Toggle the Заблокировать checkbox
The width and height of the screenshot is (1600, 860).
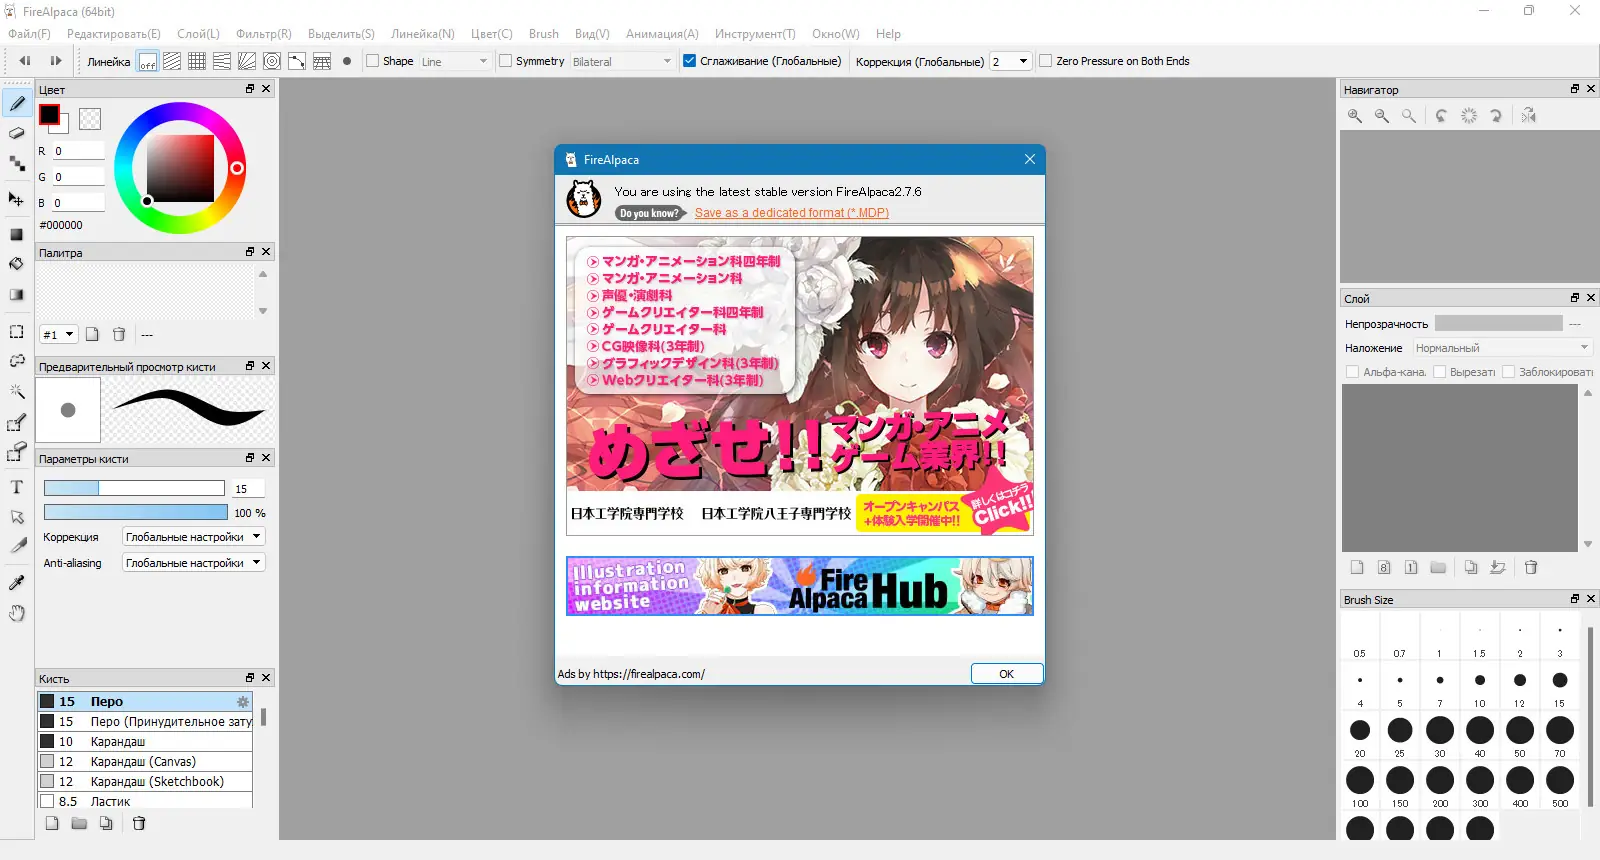coord(1509,372)
